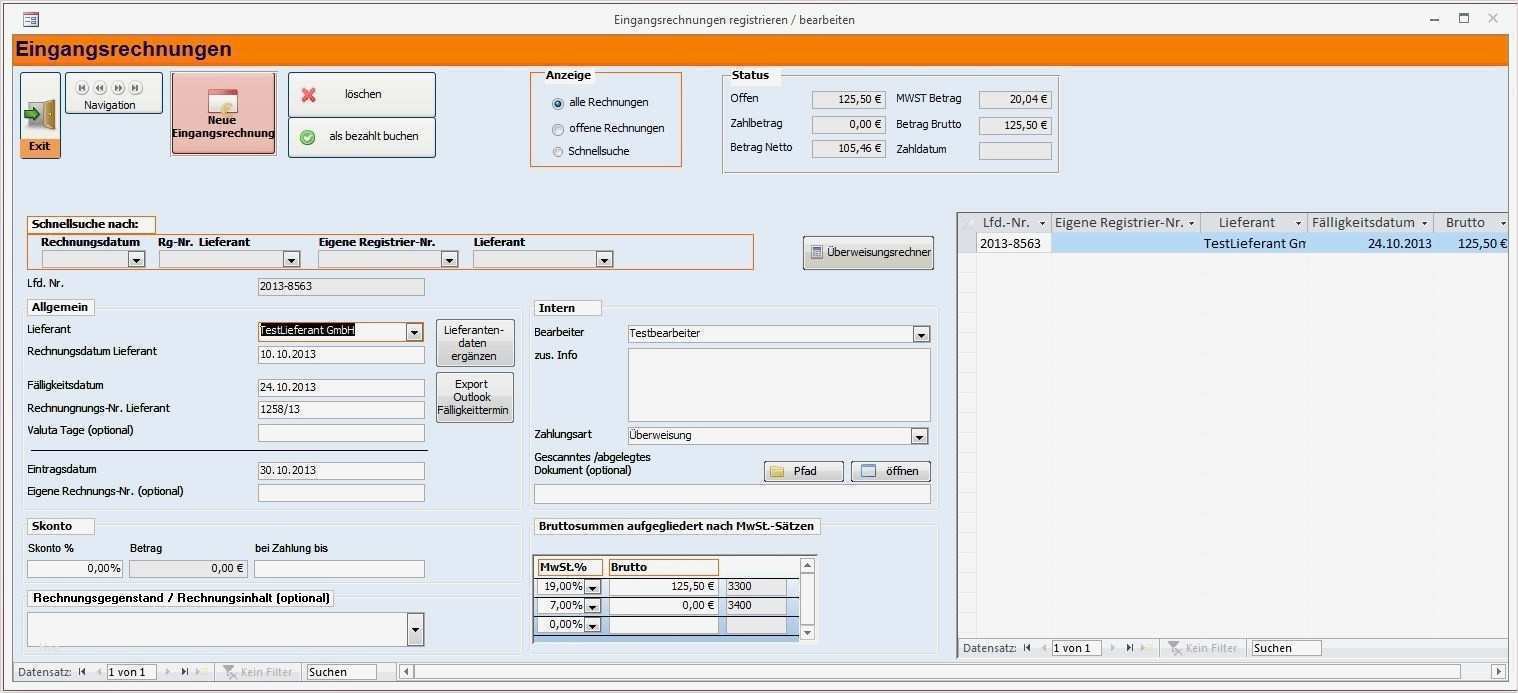Select the Schnellsuche radio button
The height and width of the screenshot is (693, 1518).
559,151
